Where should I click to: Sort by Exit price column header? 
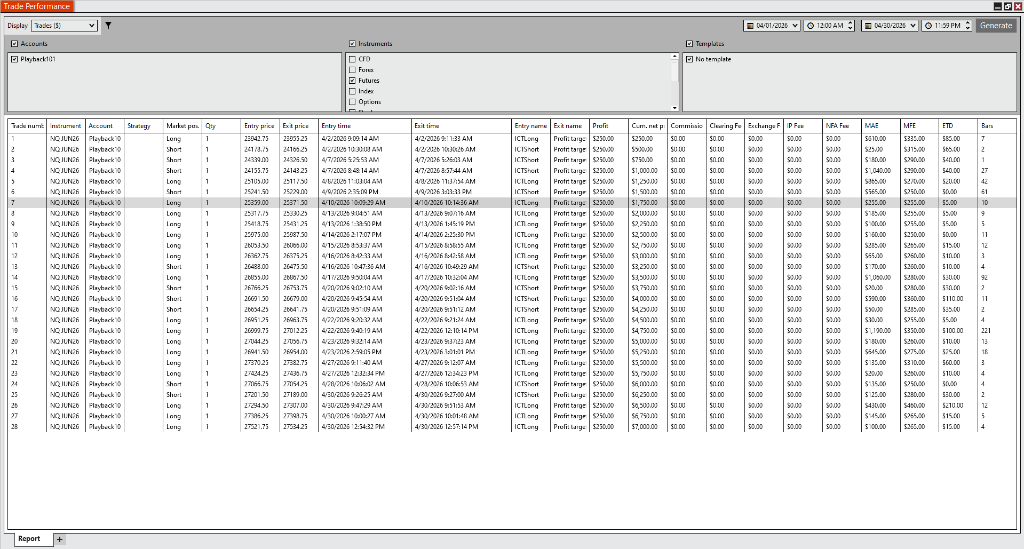pyautogui.click(x=298, y=126)
